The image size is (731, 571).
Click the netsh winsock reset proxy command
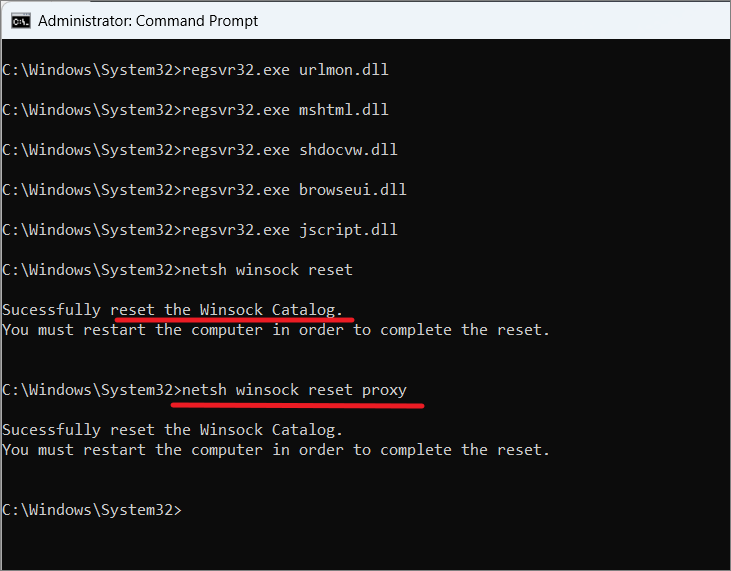point(294,390)
